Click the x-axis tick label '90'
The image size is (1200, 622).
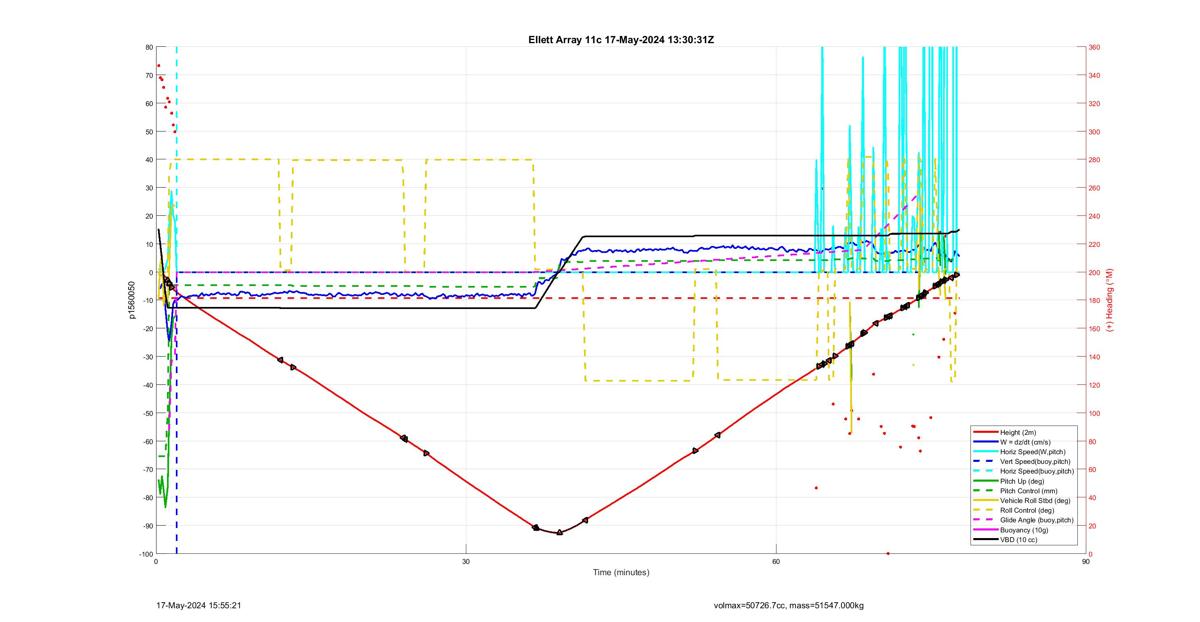[x=1086, y=562]
